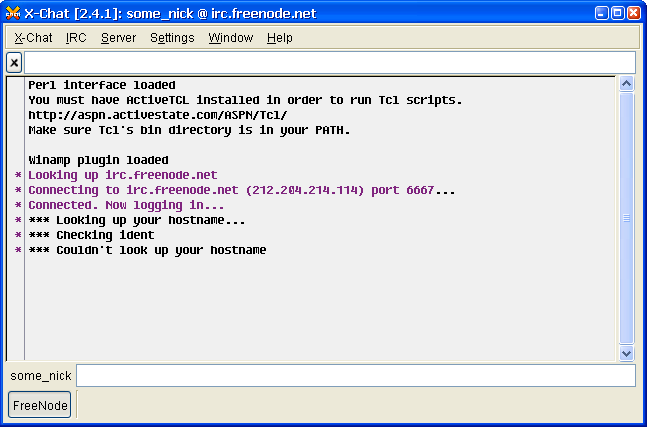Open the Settings menu

[x=172, y=38]
